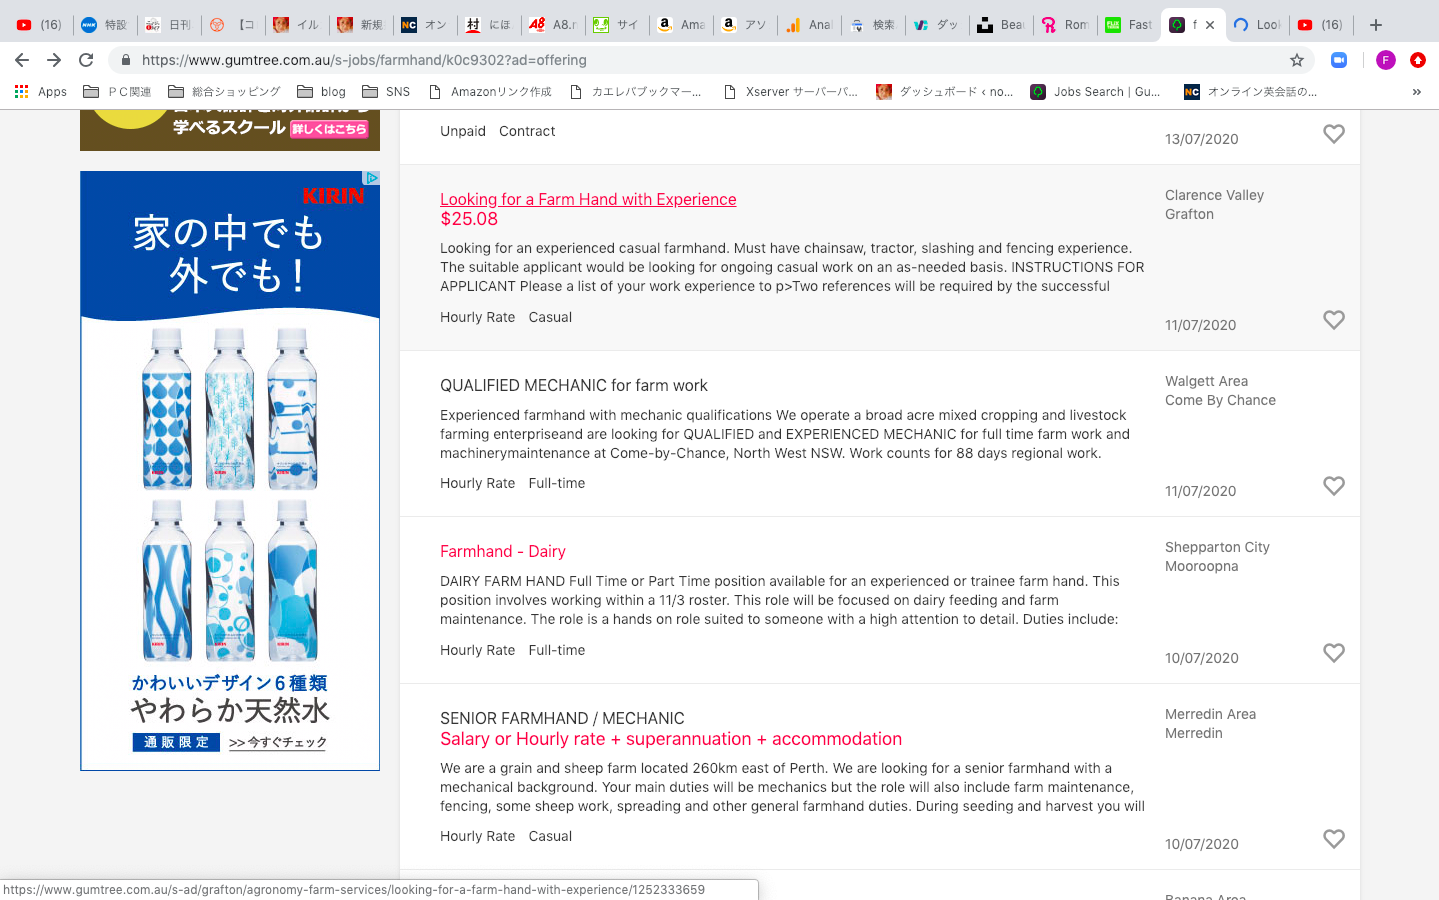Click the address bar URL field
The image size is (1439, 900).
(700, 60)
